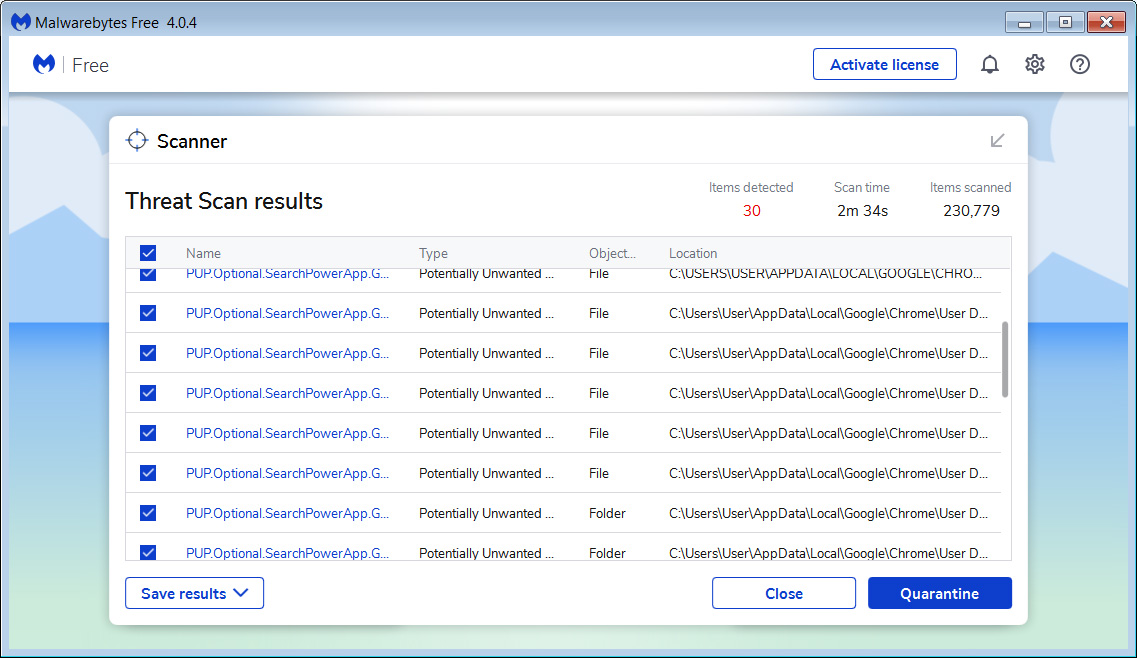Click the Malwarebytes logo in the header
The image size is (1137, 658).
tap(43, 63)
